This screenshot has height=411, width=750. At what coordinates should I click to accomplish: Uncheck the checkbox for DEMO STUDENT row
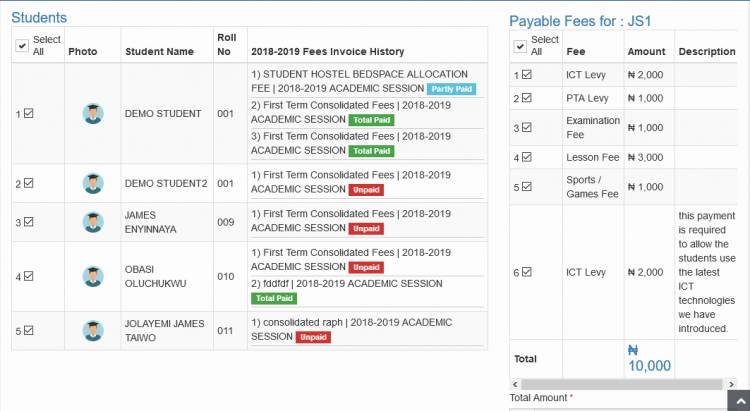28,113
